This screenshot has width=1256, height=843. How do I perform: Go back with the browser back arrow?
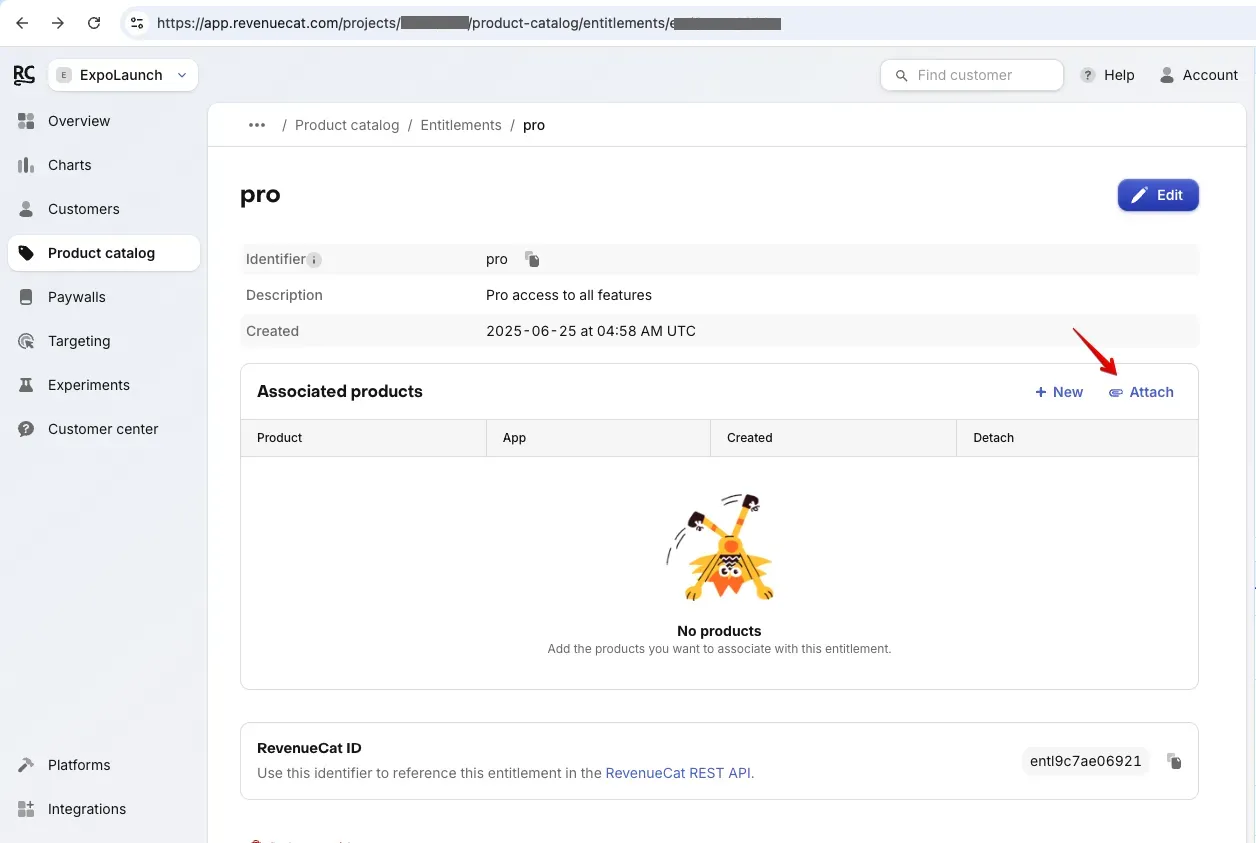coord(22,22)
